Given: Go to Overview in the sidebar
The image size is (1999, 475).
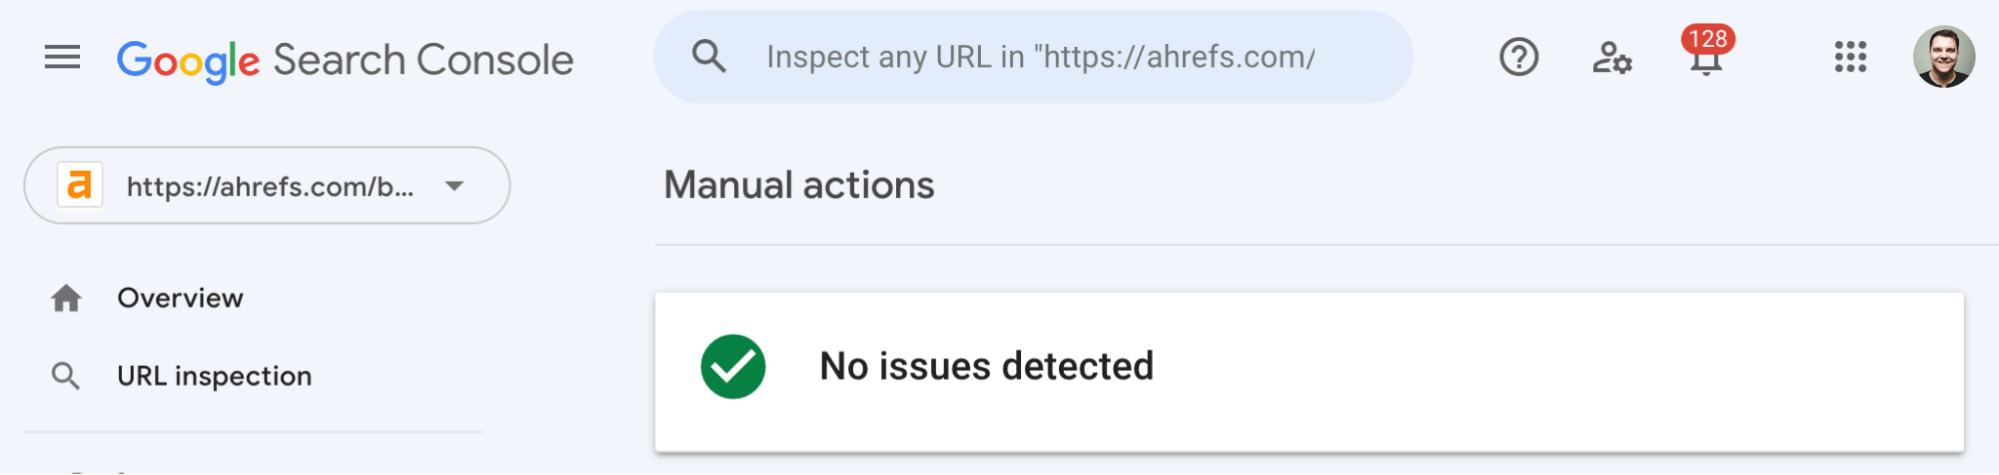Looking at the screenshot, I should click(180, 298).
